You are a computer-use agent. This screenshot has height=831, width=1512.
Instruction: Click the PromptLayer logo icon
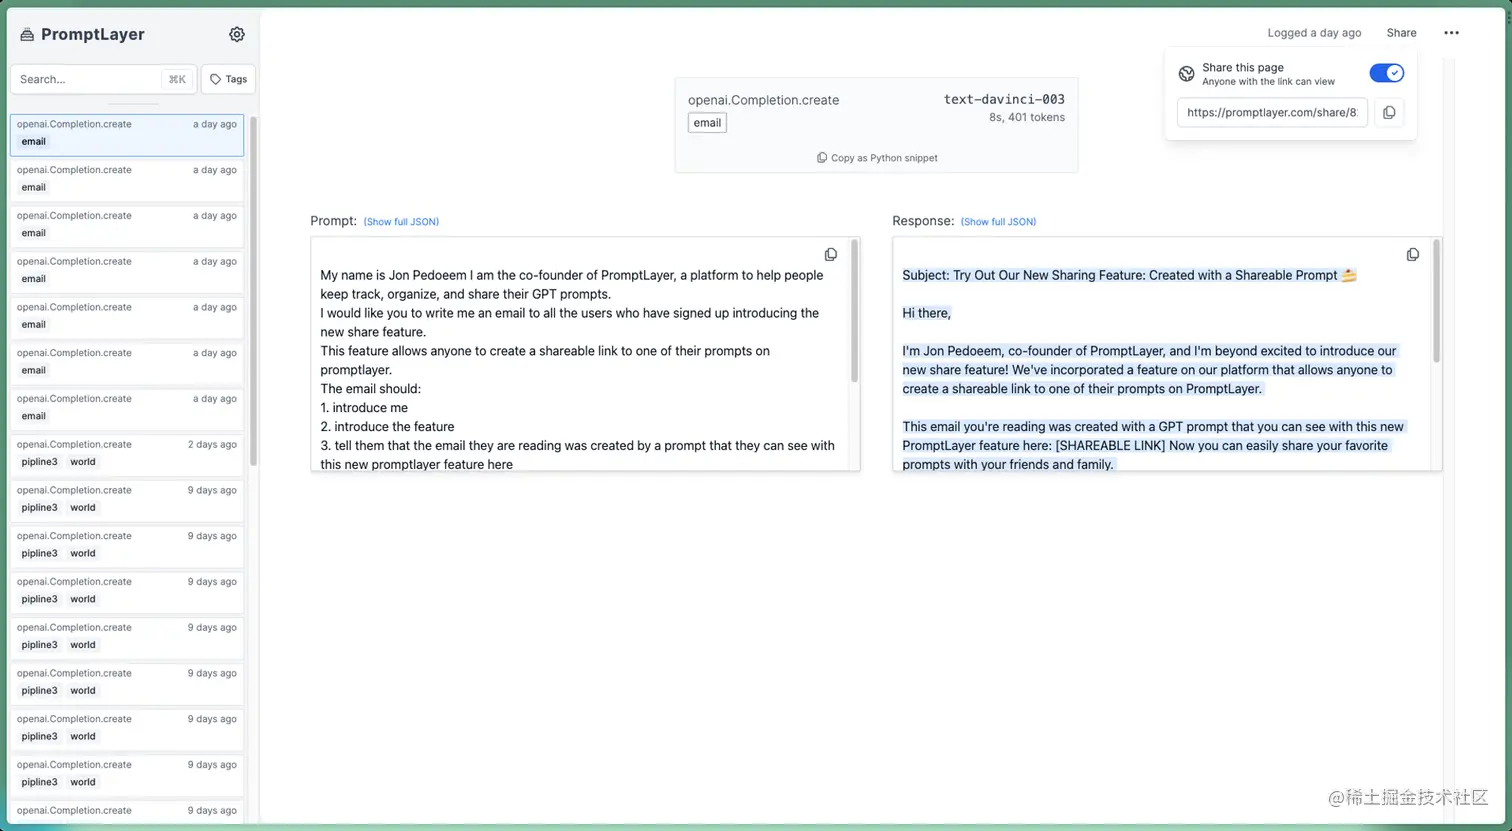coord(27,35)
